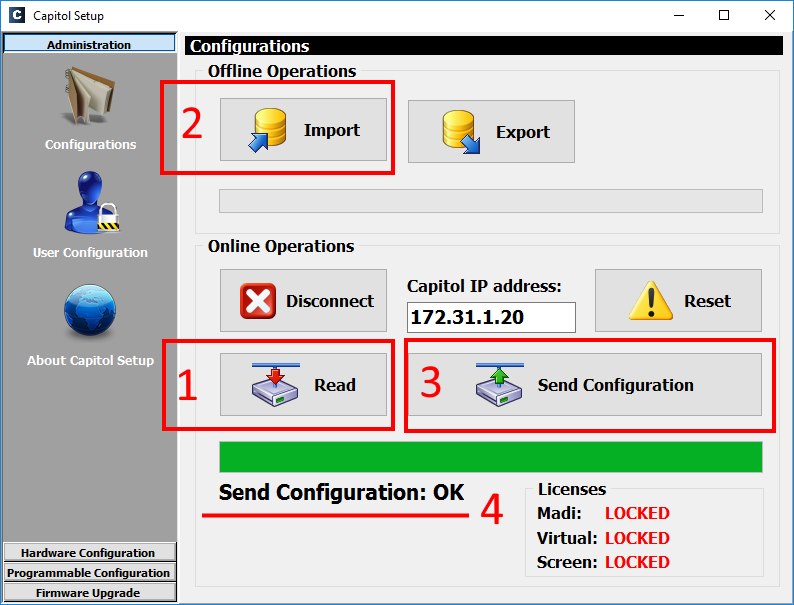This screenshot has width=794, height=605.
Task: Click the About Capitol Setup label
Action: (90, 360)
